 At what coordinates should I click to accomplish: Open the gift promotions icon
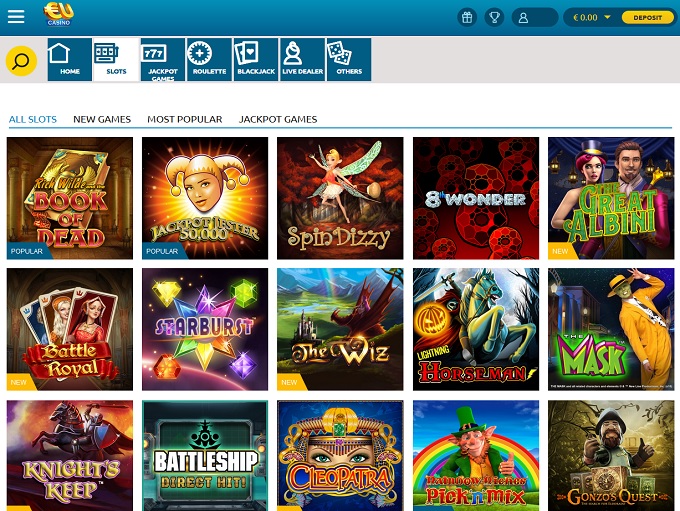tap(466, 17)
